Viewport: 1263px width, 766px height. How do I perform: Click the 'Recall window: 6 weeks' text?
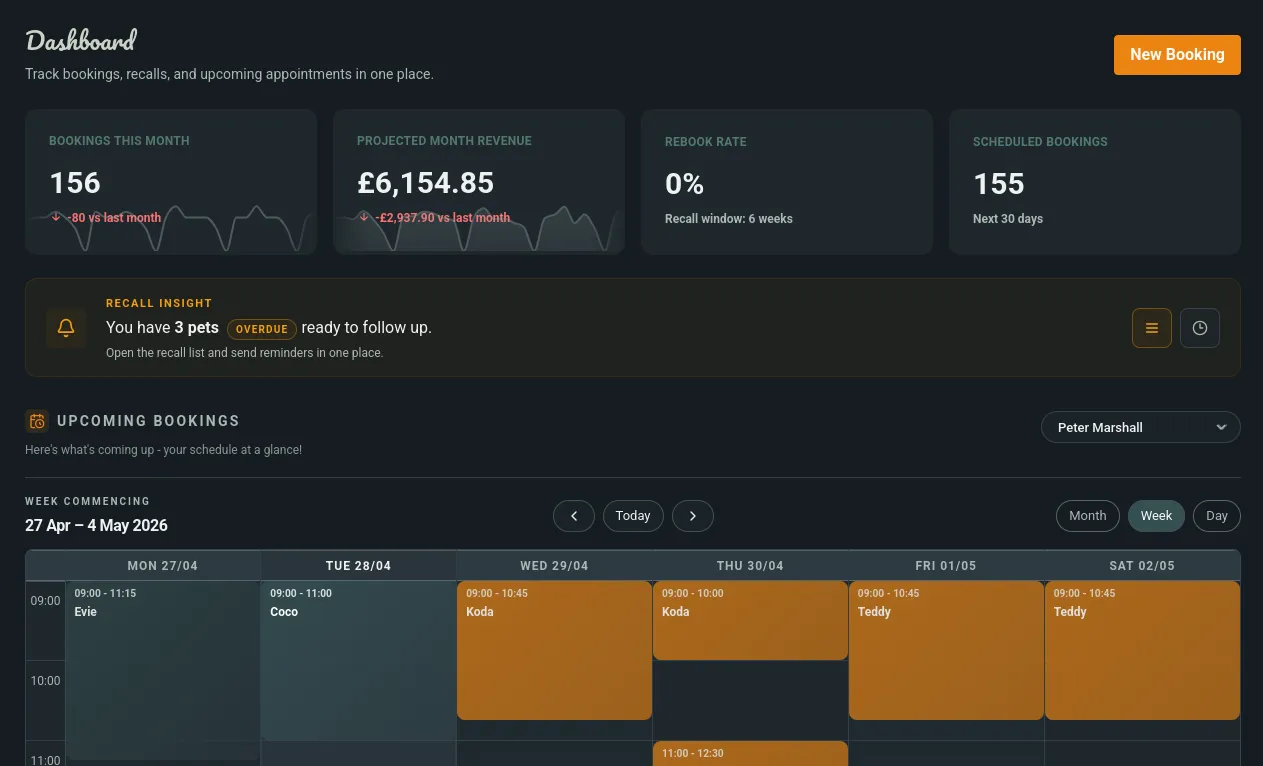[729, 219]
